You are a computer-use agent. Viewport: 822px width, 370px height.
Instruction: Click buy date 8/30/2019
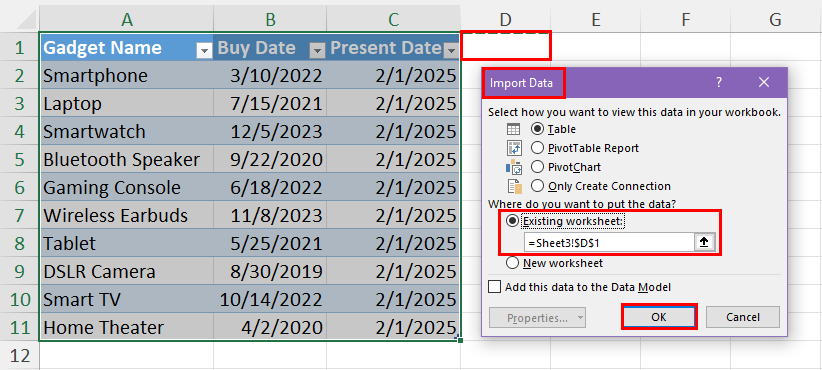(270, 271)
